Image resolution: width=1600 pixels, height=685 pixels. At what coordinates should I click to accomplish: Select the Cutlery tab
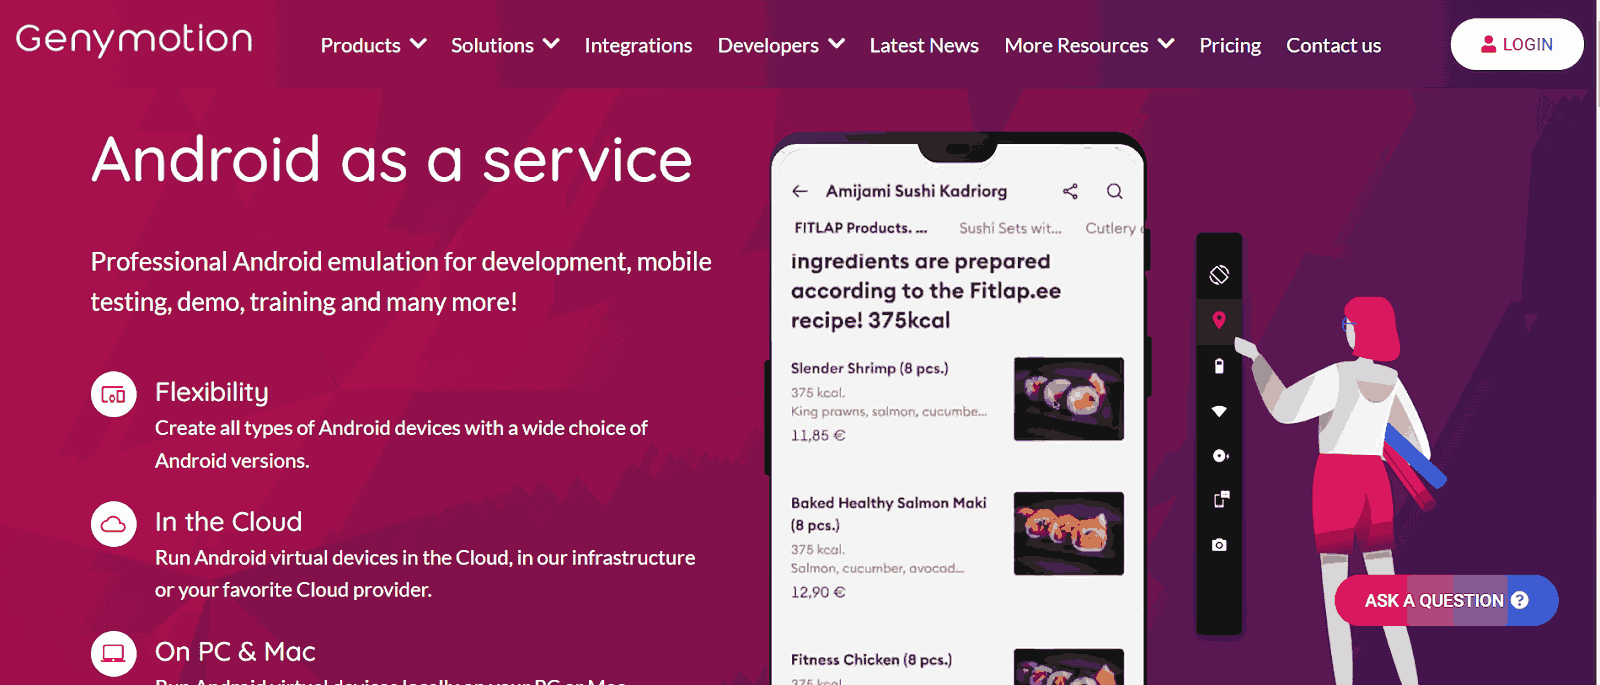1113,228
